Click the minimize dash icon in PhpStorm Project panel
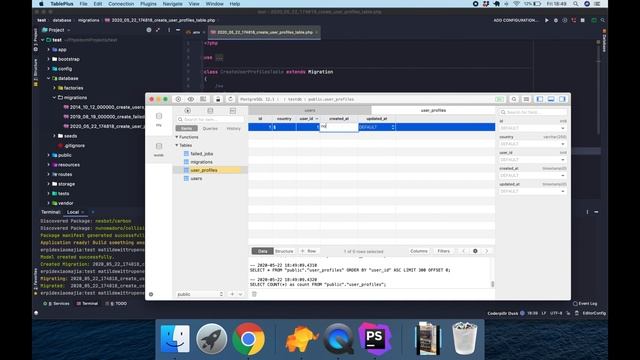Image resolution: width=640 pixels, height=360 pixels. 178,30
